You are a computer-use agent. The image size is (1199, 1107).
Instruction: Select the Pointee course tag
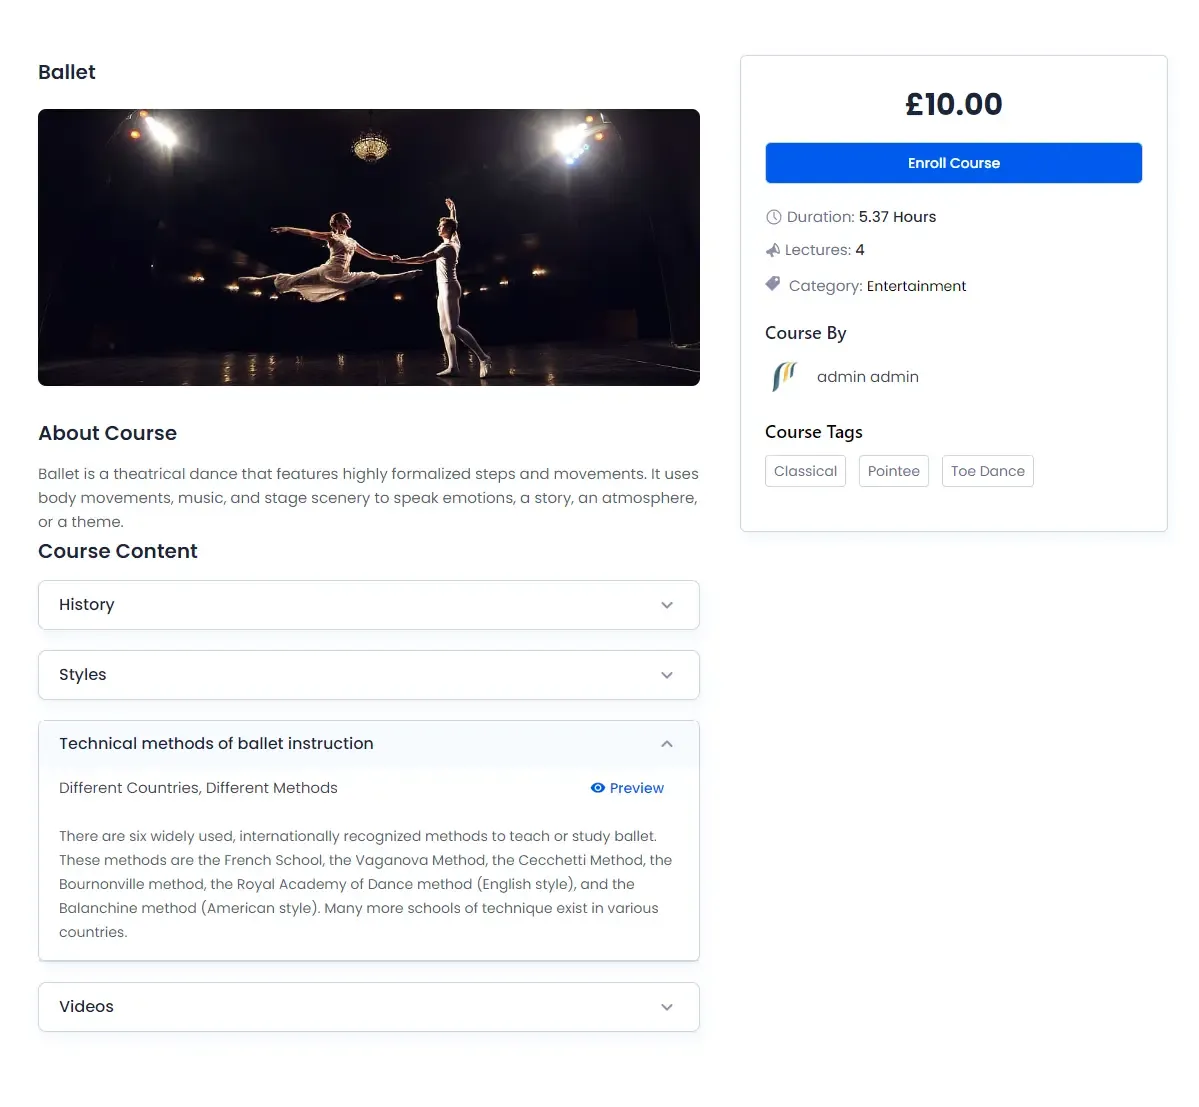[x=893, y=471]
